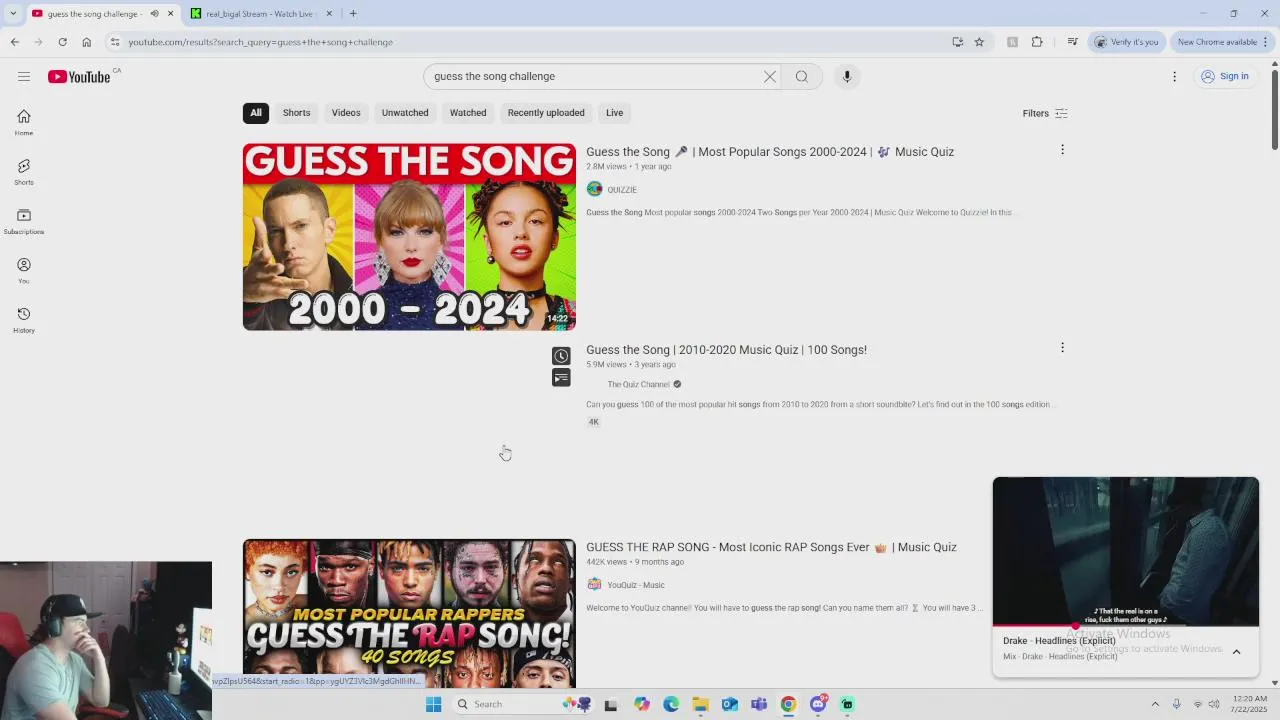Open Chrome home page button
The image size is (1280, 720).
coord(87,42)
